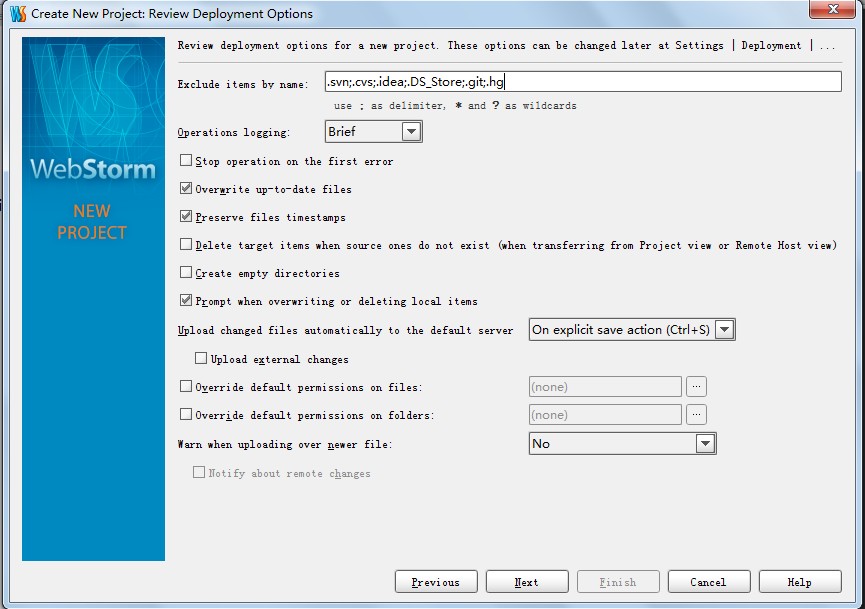Open Warn when uploading over newer file dropdown
This screenshot has width=865, height=609.
click(x=622, y=444)
